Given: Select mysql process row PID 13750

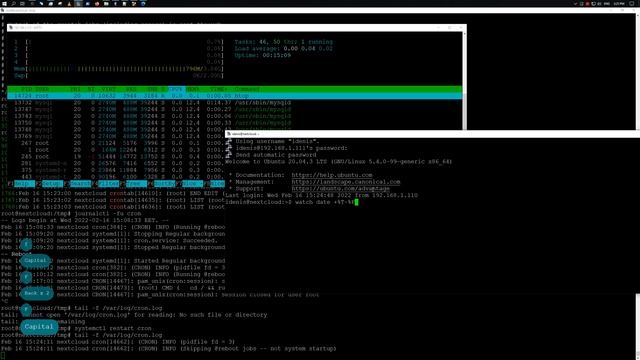Looking at the screenshot, I should 235,123.
